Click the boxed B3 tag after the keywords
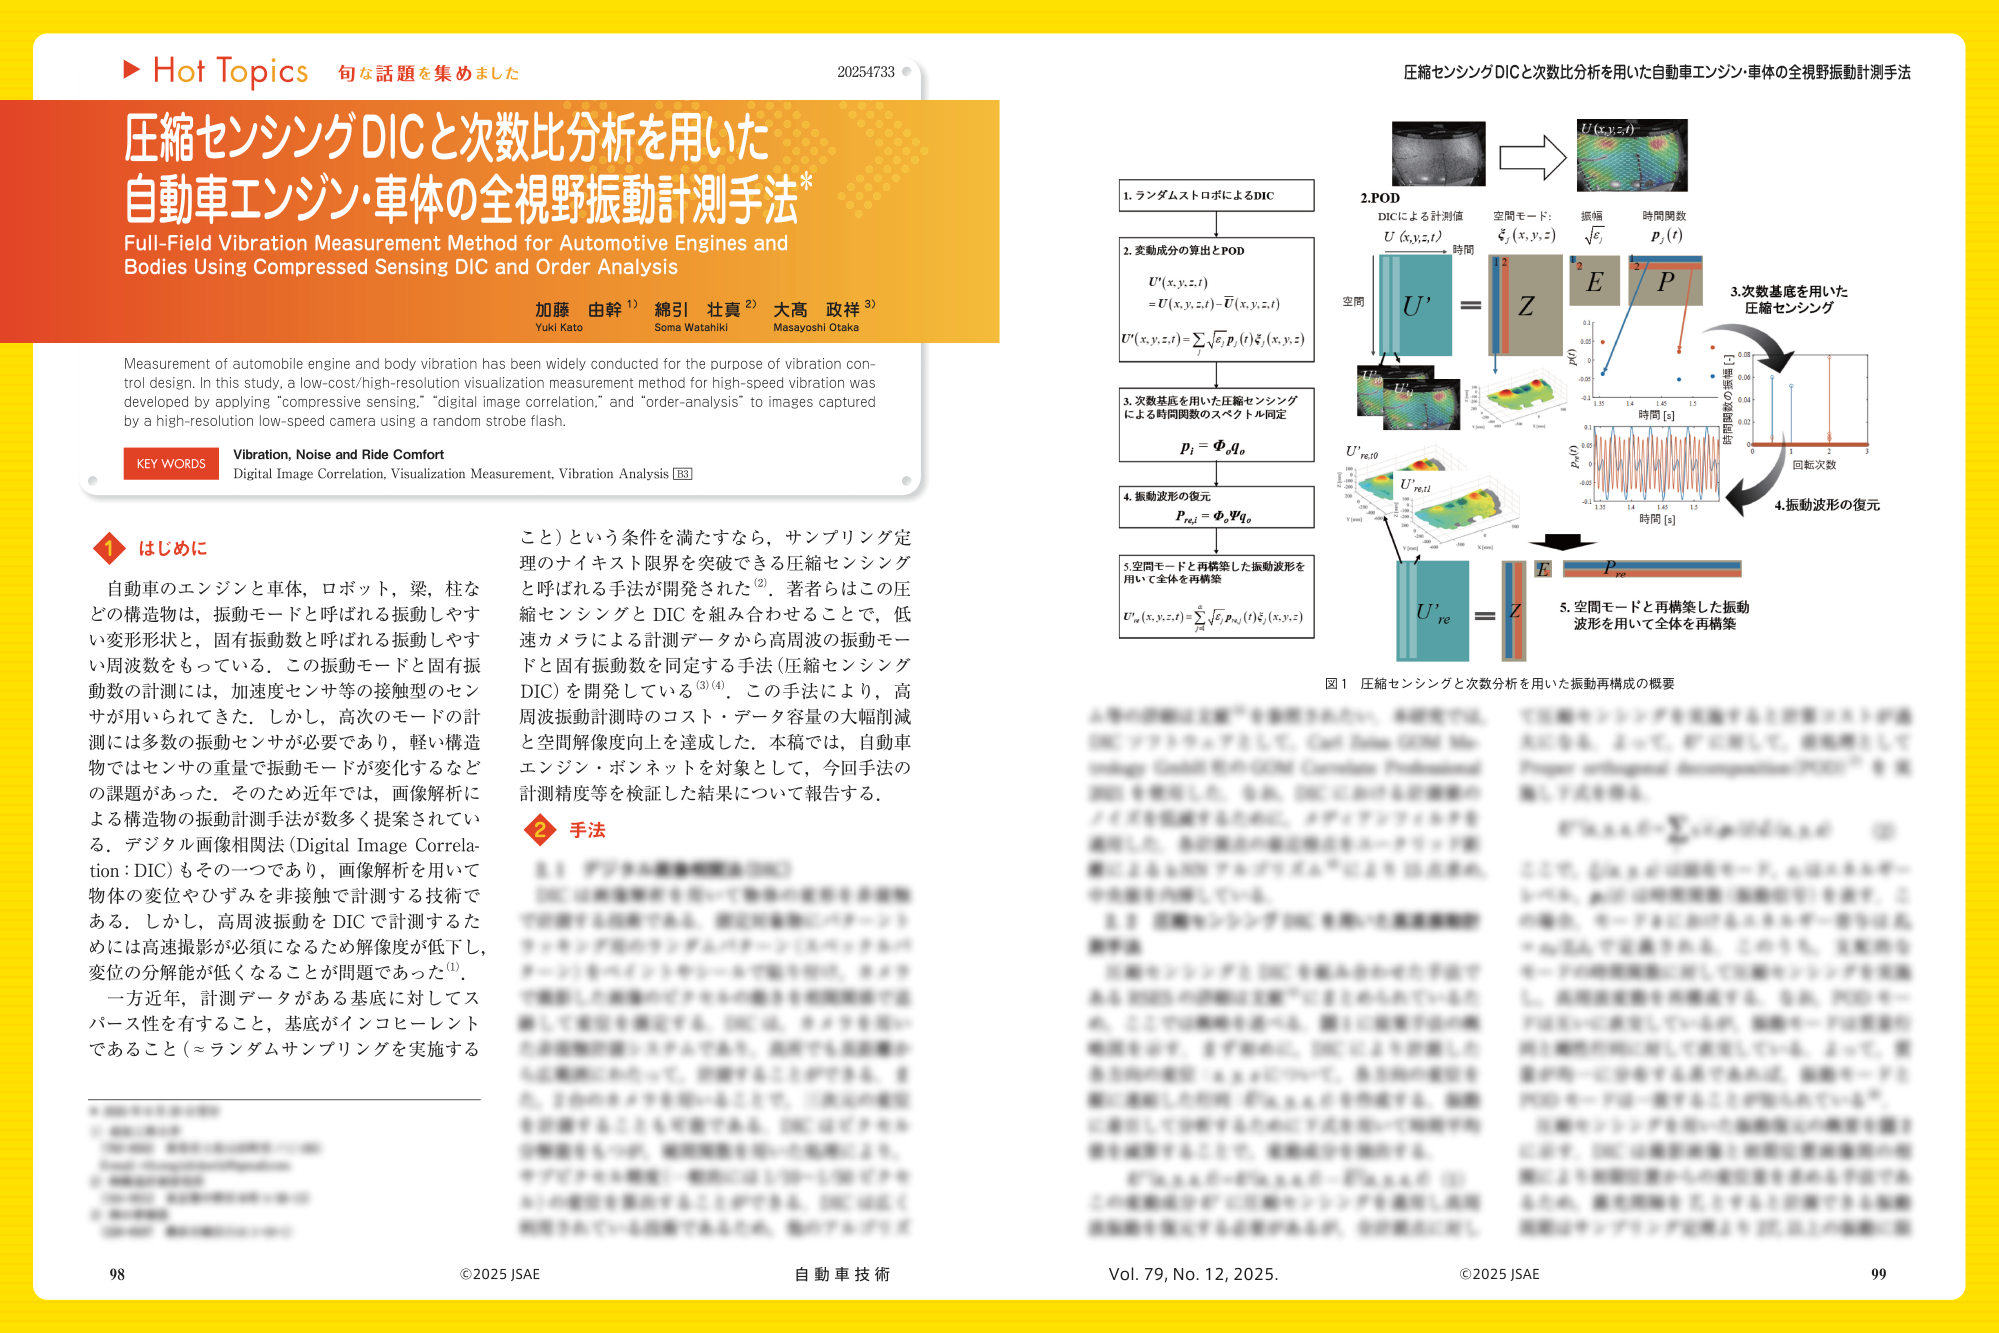 point(683,474)
